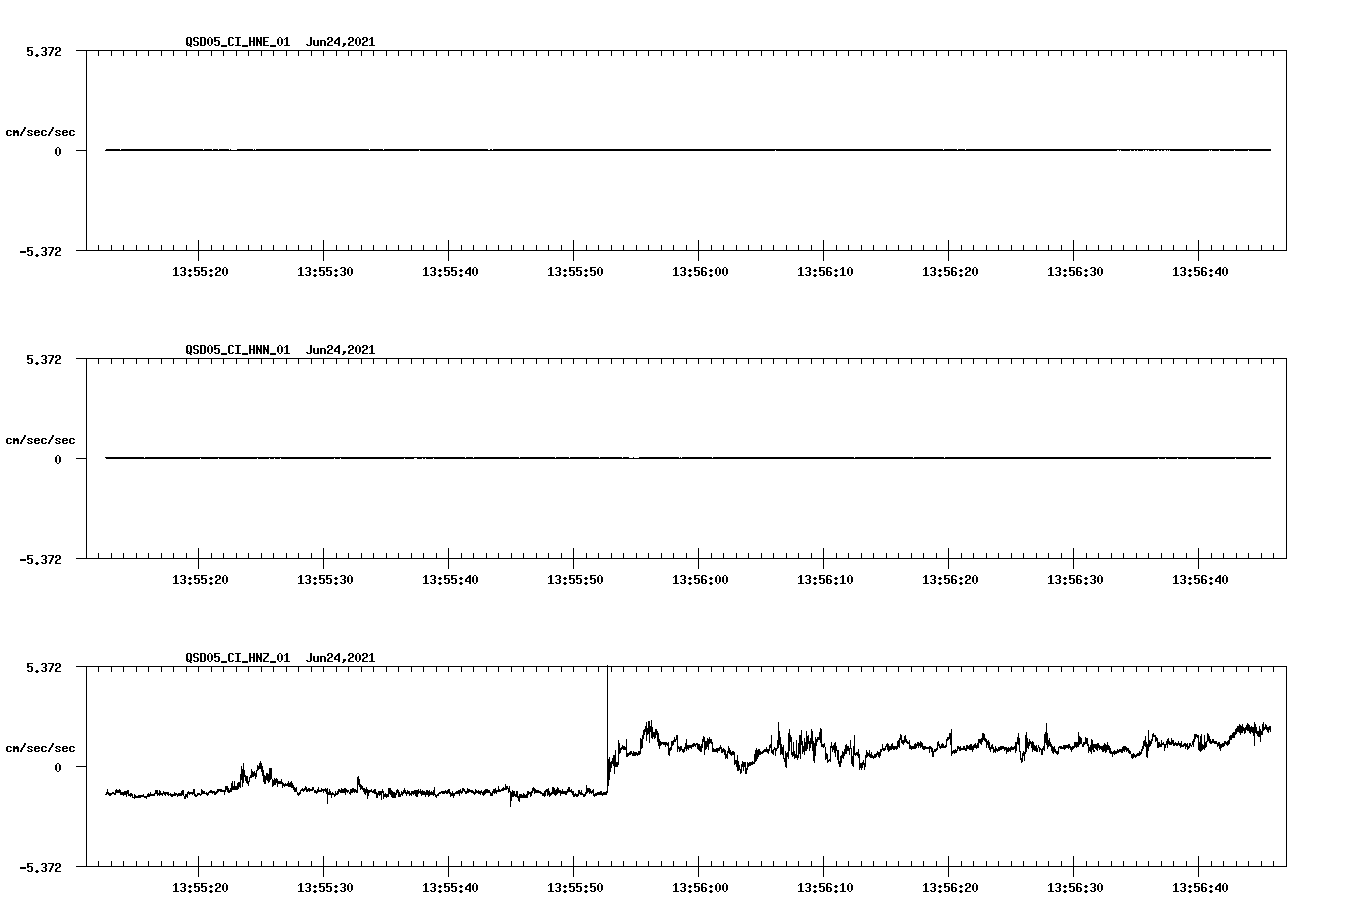Click the 5.372 upper limit of the HNN plot
The width and height of the screenshot is (1358, 924).
click(x=43, y=359)
